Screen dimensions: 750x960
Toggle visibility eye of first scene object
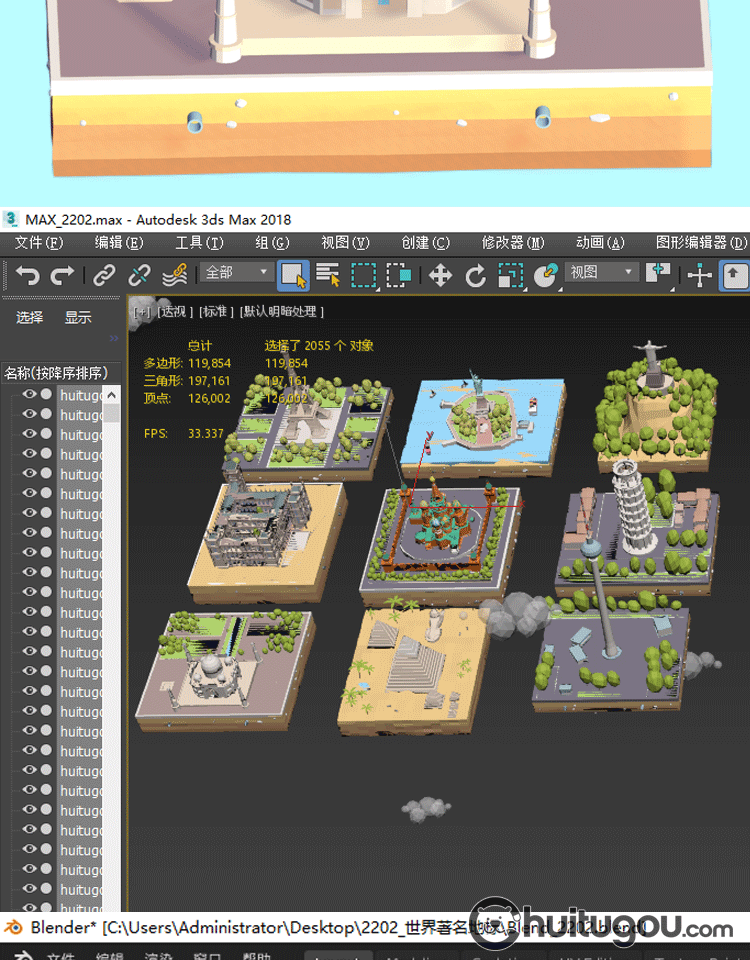click(29, 395)
